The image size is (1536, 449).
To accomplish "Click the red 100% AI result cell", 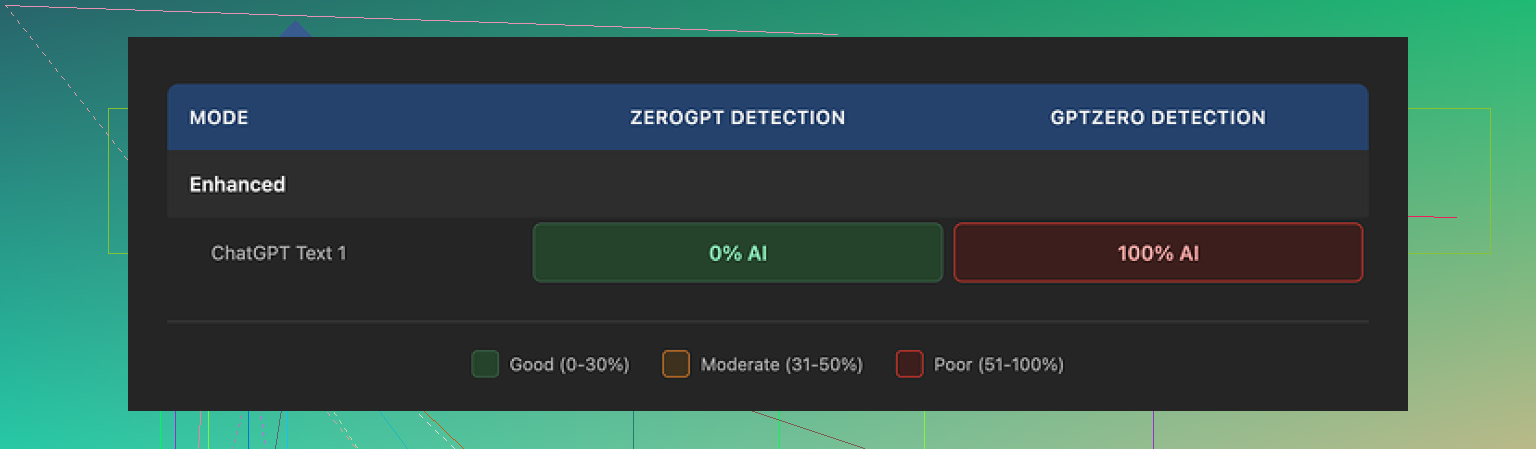I will point(1158,253).
